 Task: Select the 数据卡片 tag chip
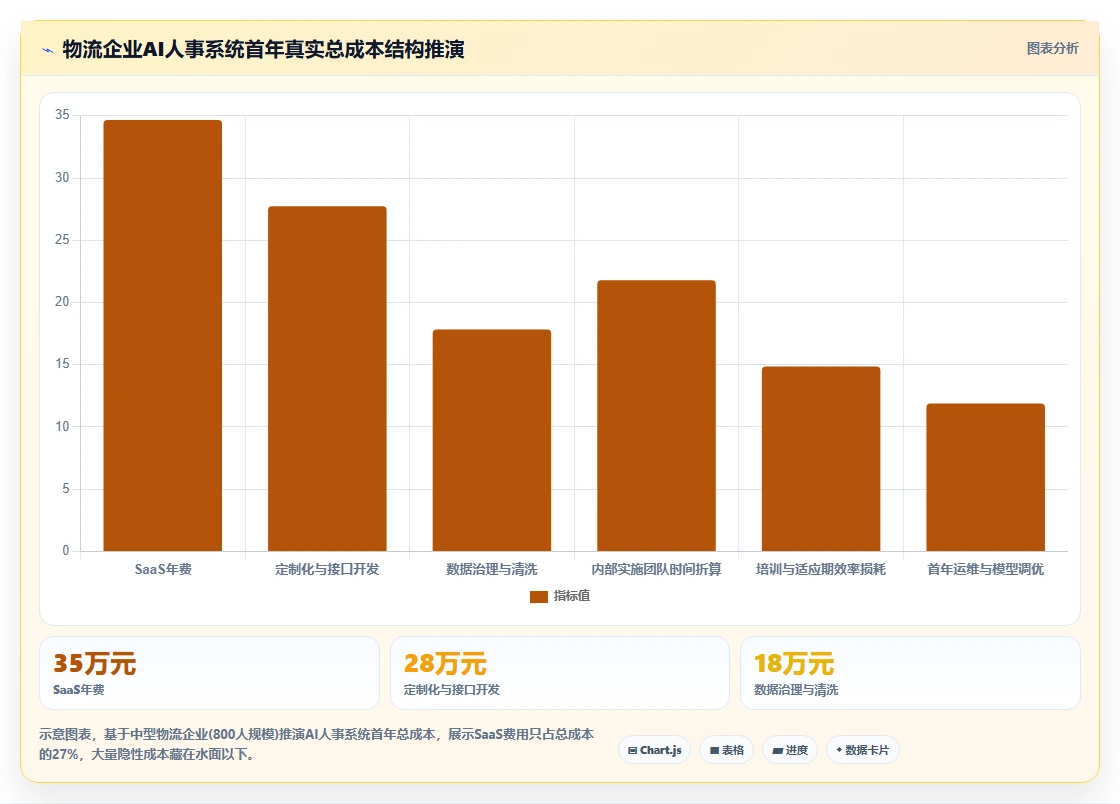pos(862,750)
